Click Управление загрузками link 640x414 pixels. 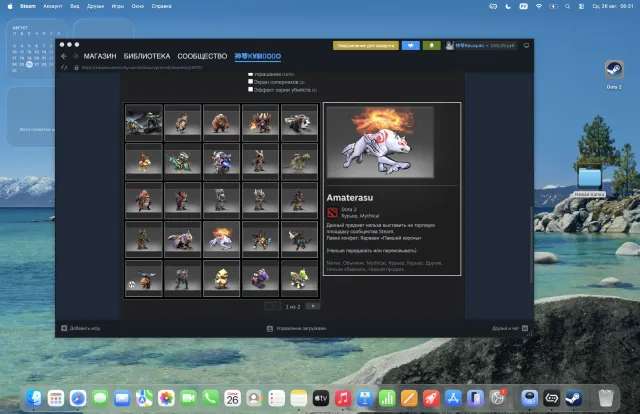click(x=301, y=328)
